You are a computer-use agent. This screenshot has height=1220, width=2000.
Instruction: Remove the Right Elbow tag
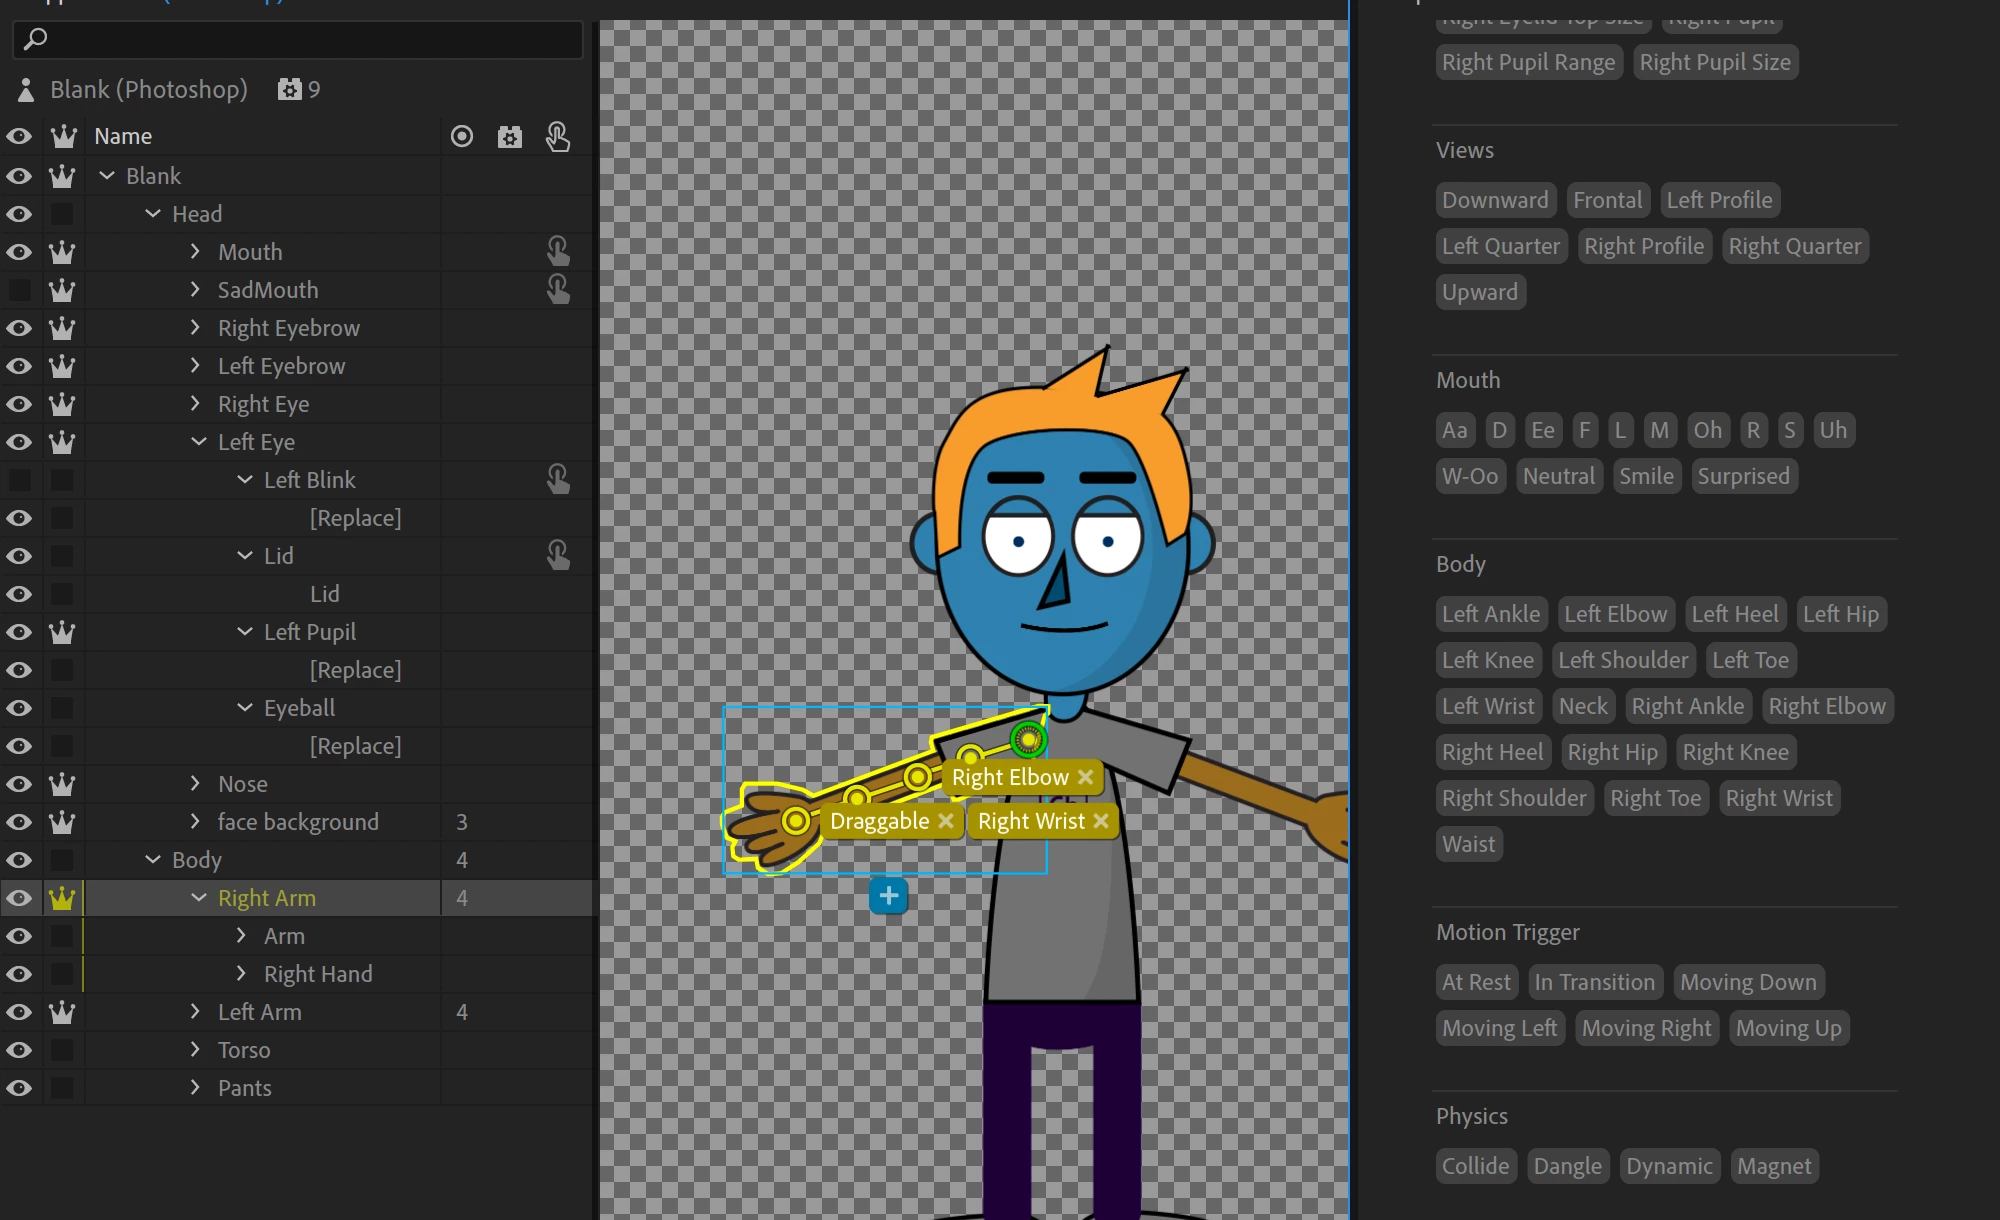1086,777
